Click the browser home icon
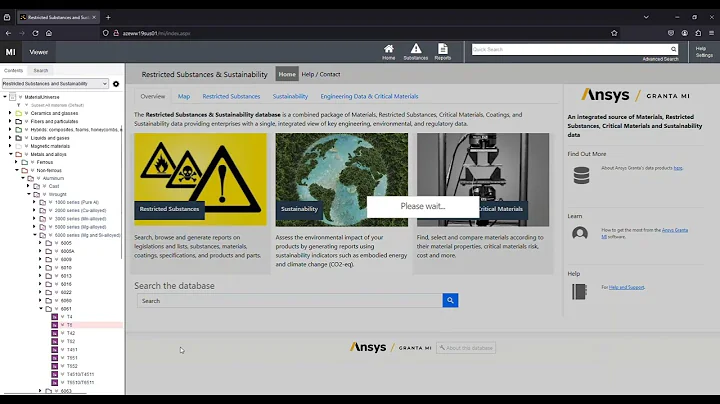Image resolution: width=720 pixels, height=404 pixels. (x=49, y=33)
